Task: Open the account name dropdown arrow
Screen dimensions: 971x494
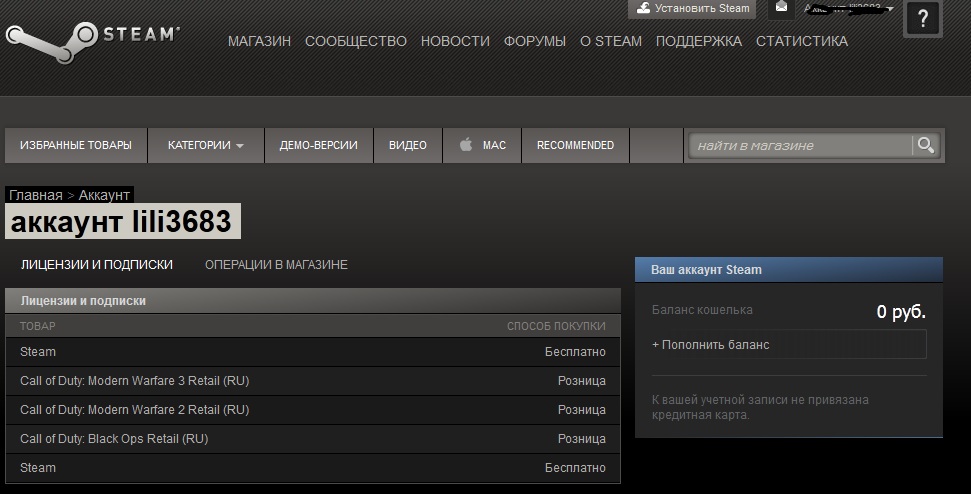Action: point(890,9)
